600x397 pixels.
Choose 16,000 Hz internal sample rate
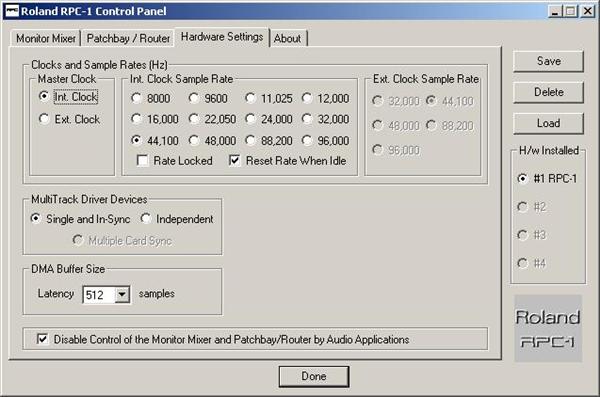point(155,119)
